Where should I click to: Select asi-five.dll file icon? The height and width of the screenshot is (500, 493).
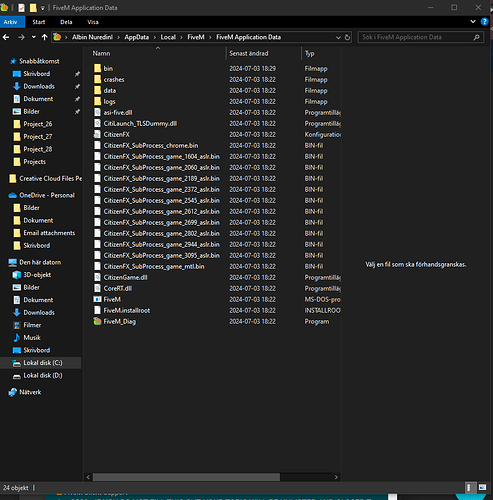tap(97, 112)
